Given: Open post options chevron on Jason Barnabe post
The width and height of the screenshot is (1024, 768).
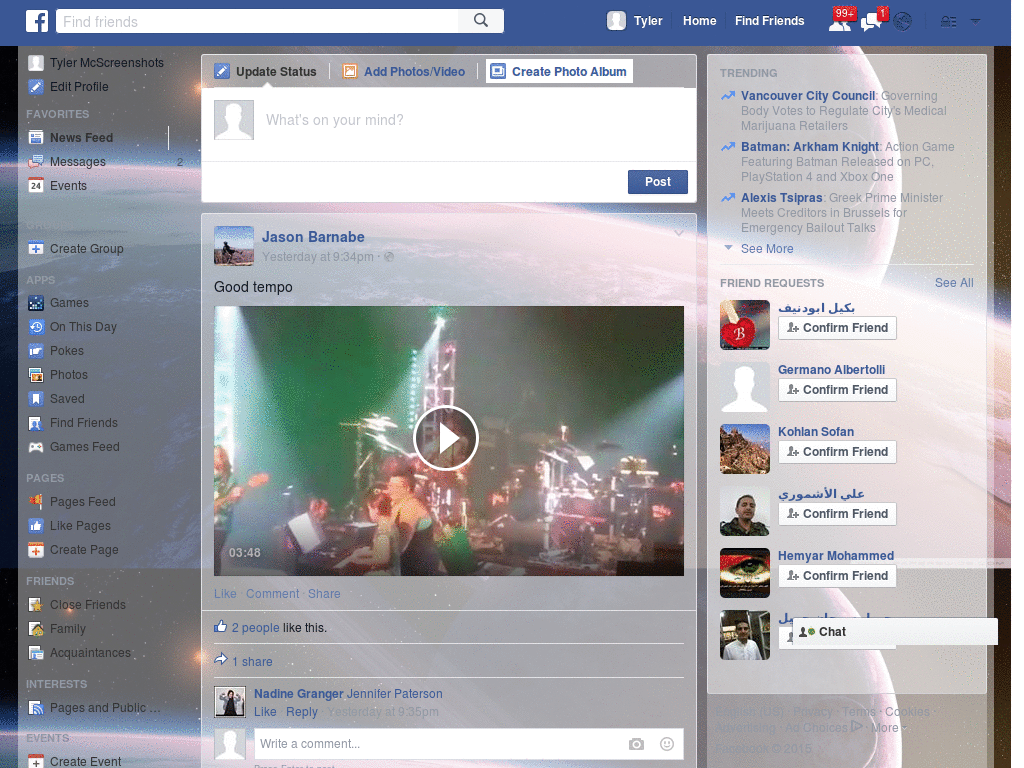Looking at the screenshot, I should [679, 233].
